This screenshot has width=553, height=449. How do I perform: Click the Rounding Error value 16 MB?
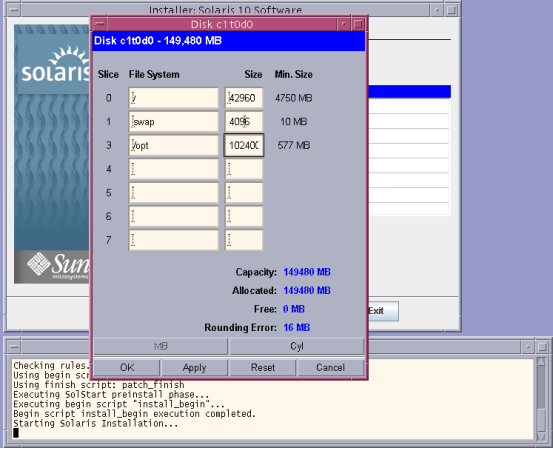coord(297,328)
